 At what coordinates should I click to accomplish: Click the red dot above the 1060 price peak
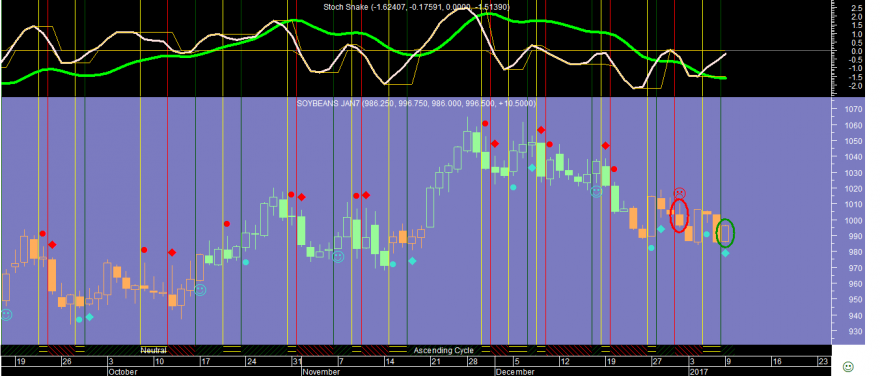[x=485, y=123]
